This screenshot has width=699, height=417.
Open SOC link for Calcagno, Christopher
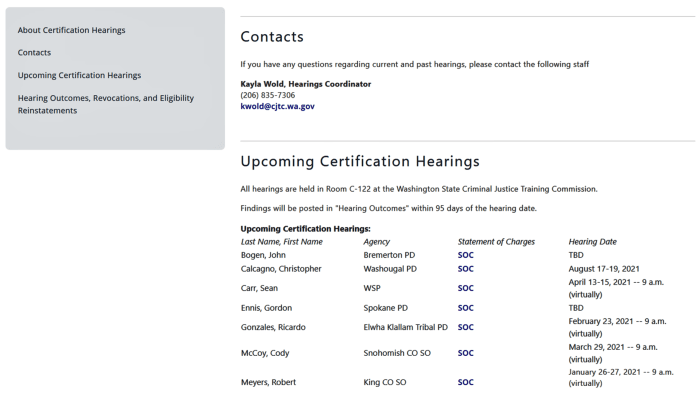click(465, 269)
